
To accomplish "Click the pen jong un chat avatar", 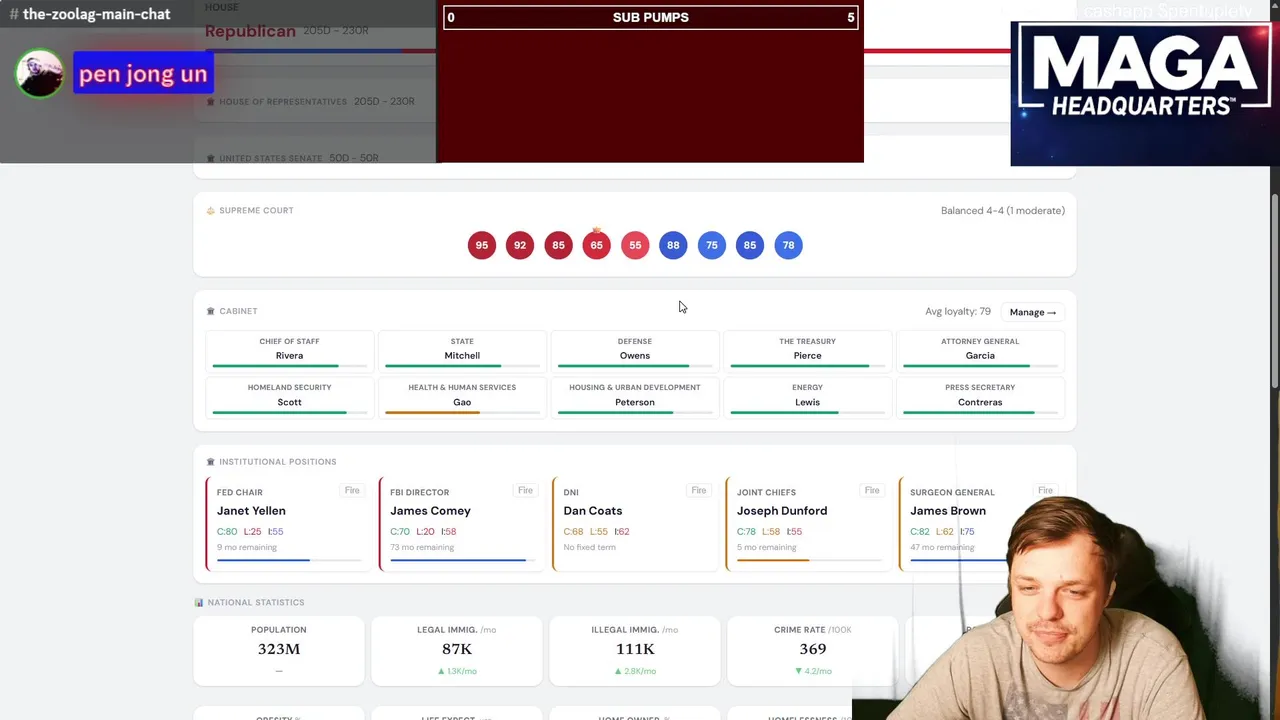I will pos(40,74).
